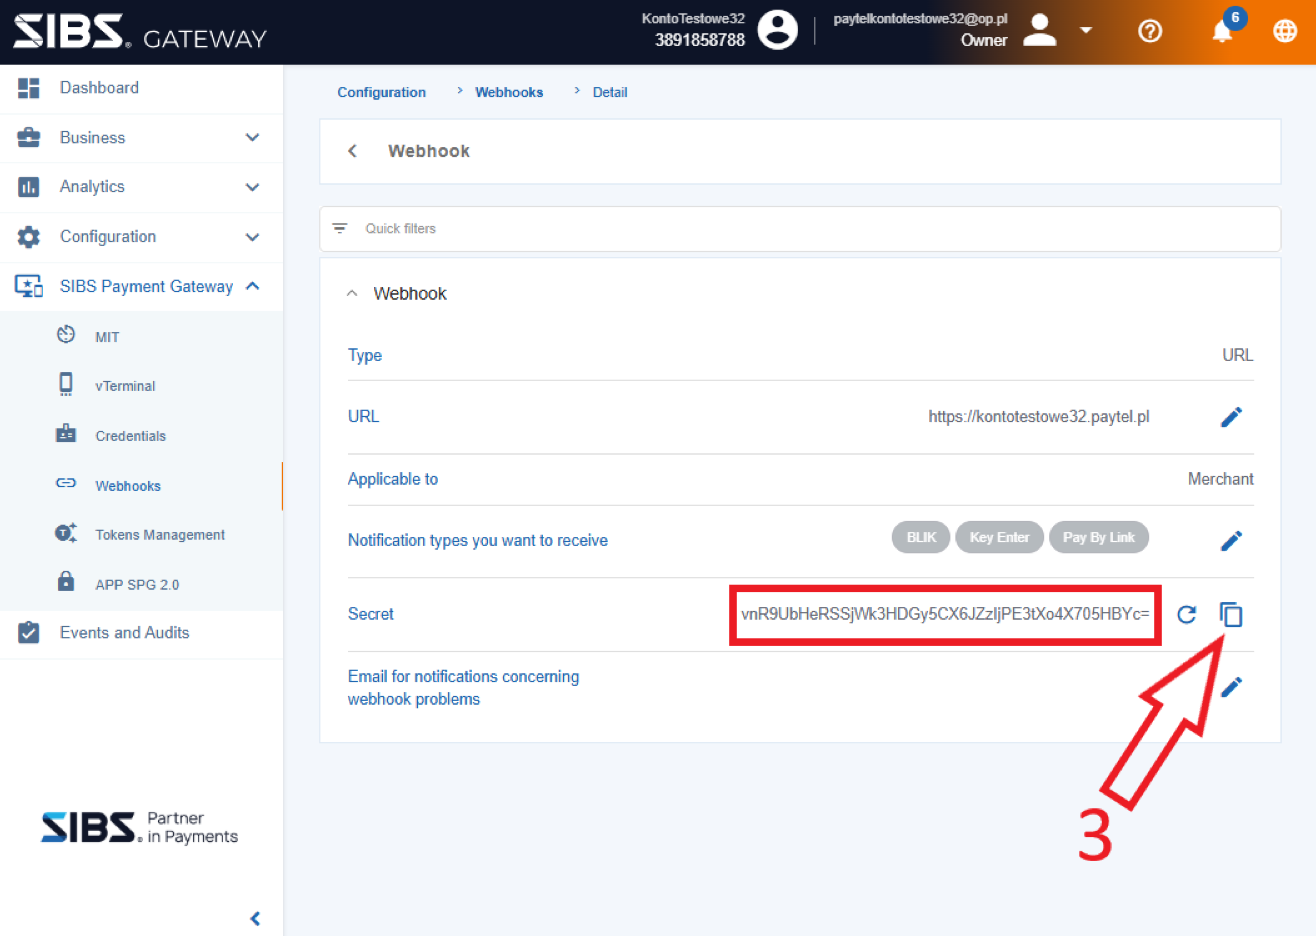Go back using the Webhook back arrow
Screen dimensions: 1316x936
[x=352, y=151]
